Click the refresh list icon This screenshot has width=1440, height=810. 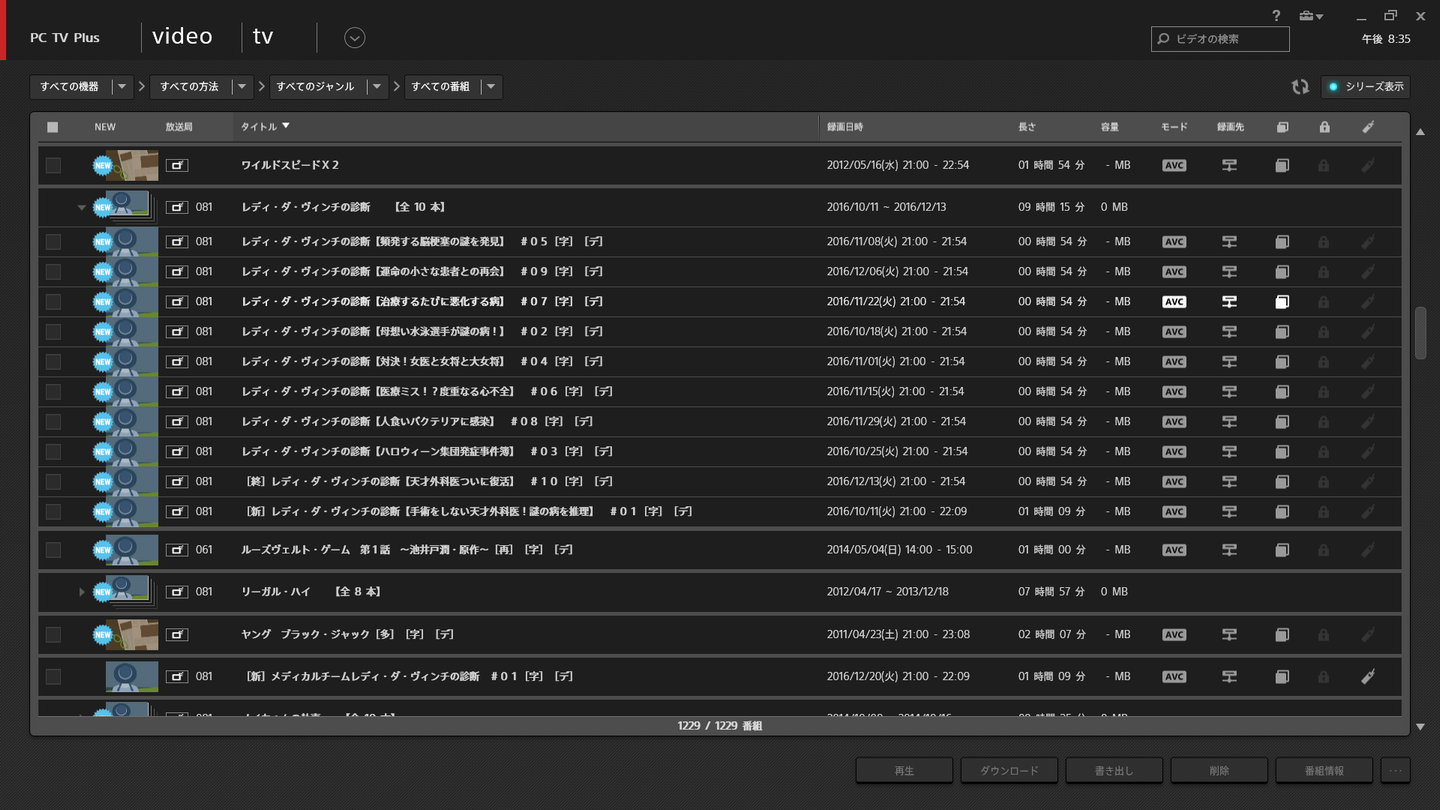tap(1300, 87)
